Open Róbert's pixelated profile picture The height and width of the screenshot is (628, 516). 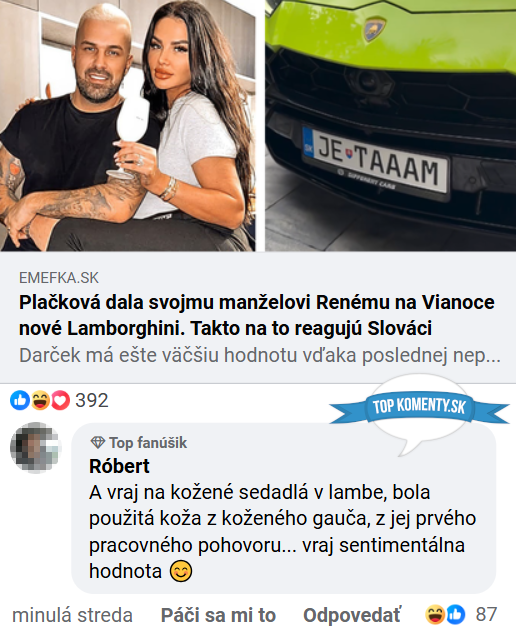click(35, 447)
